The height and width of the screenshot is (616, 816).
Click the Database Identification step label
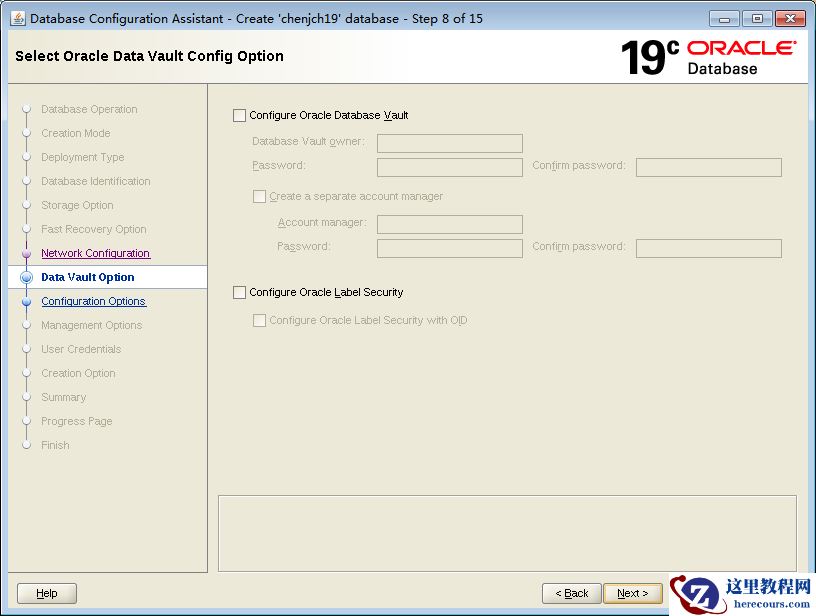pos(95,181)
